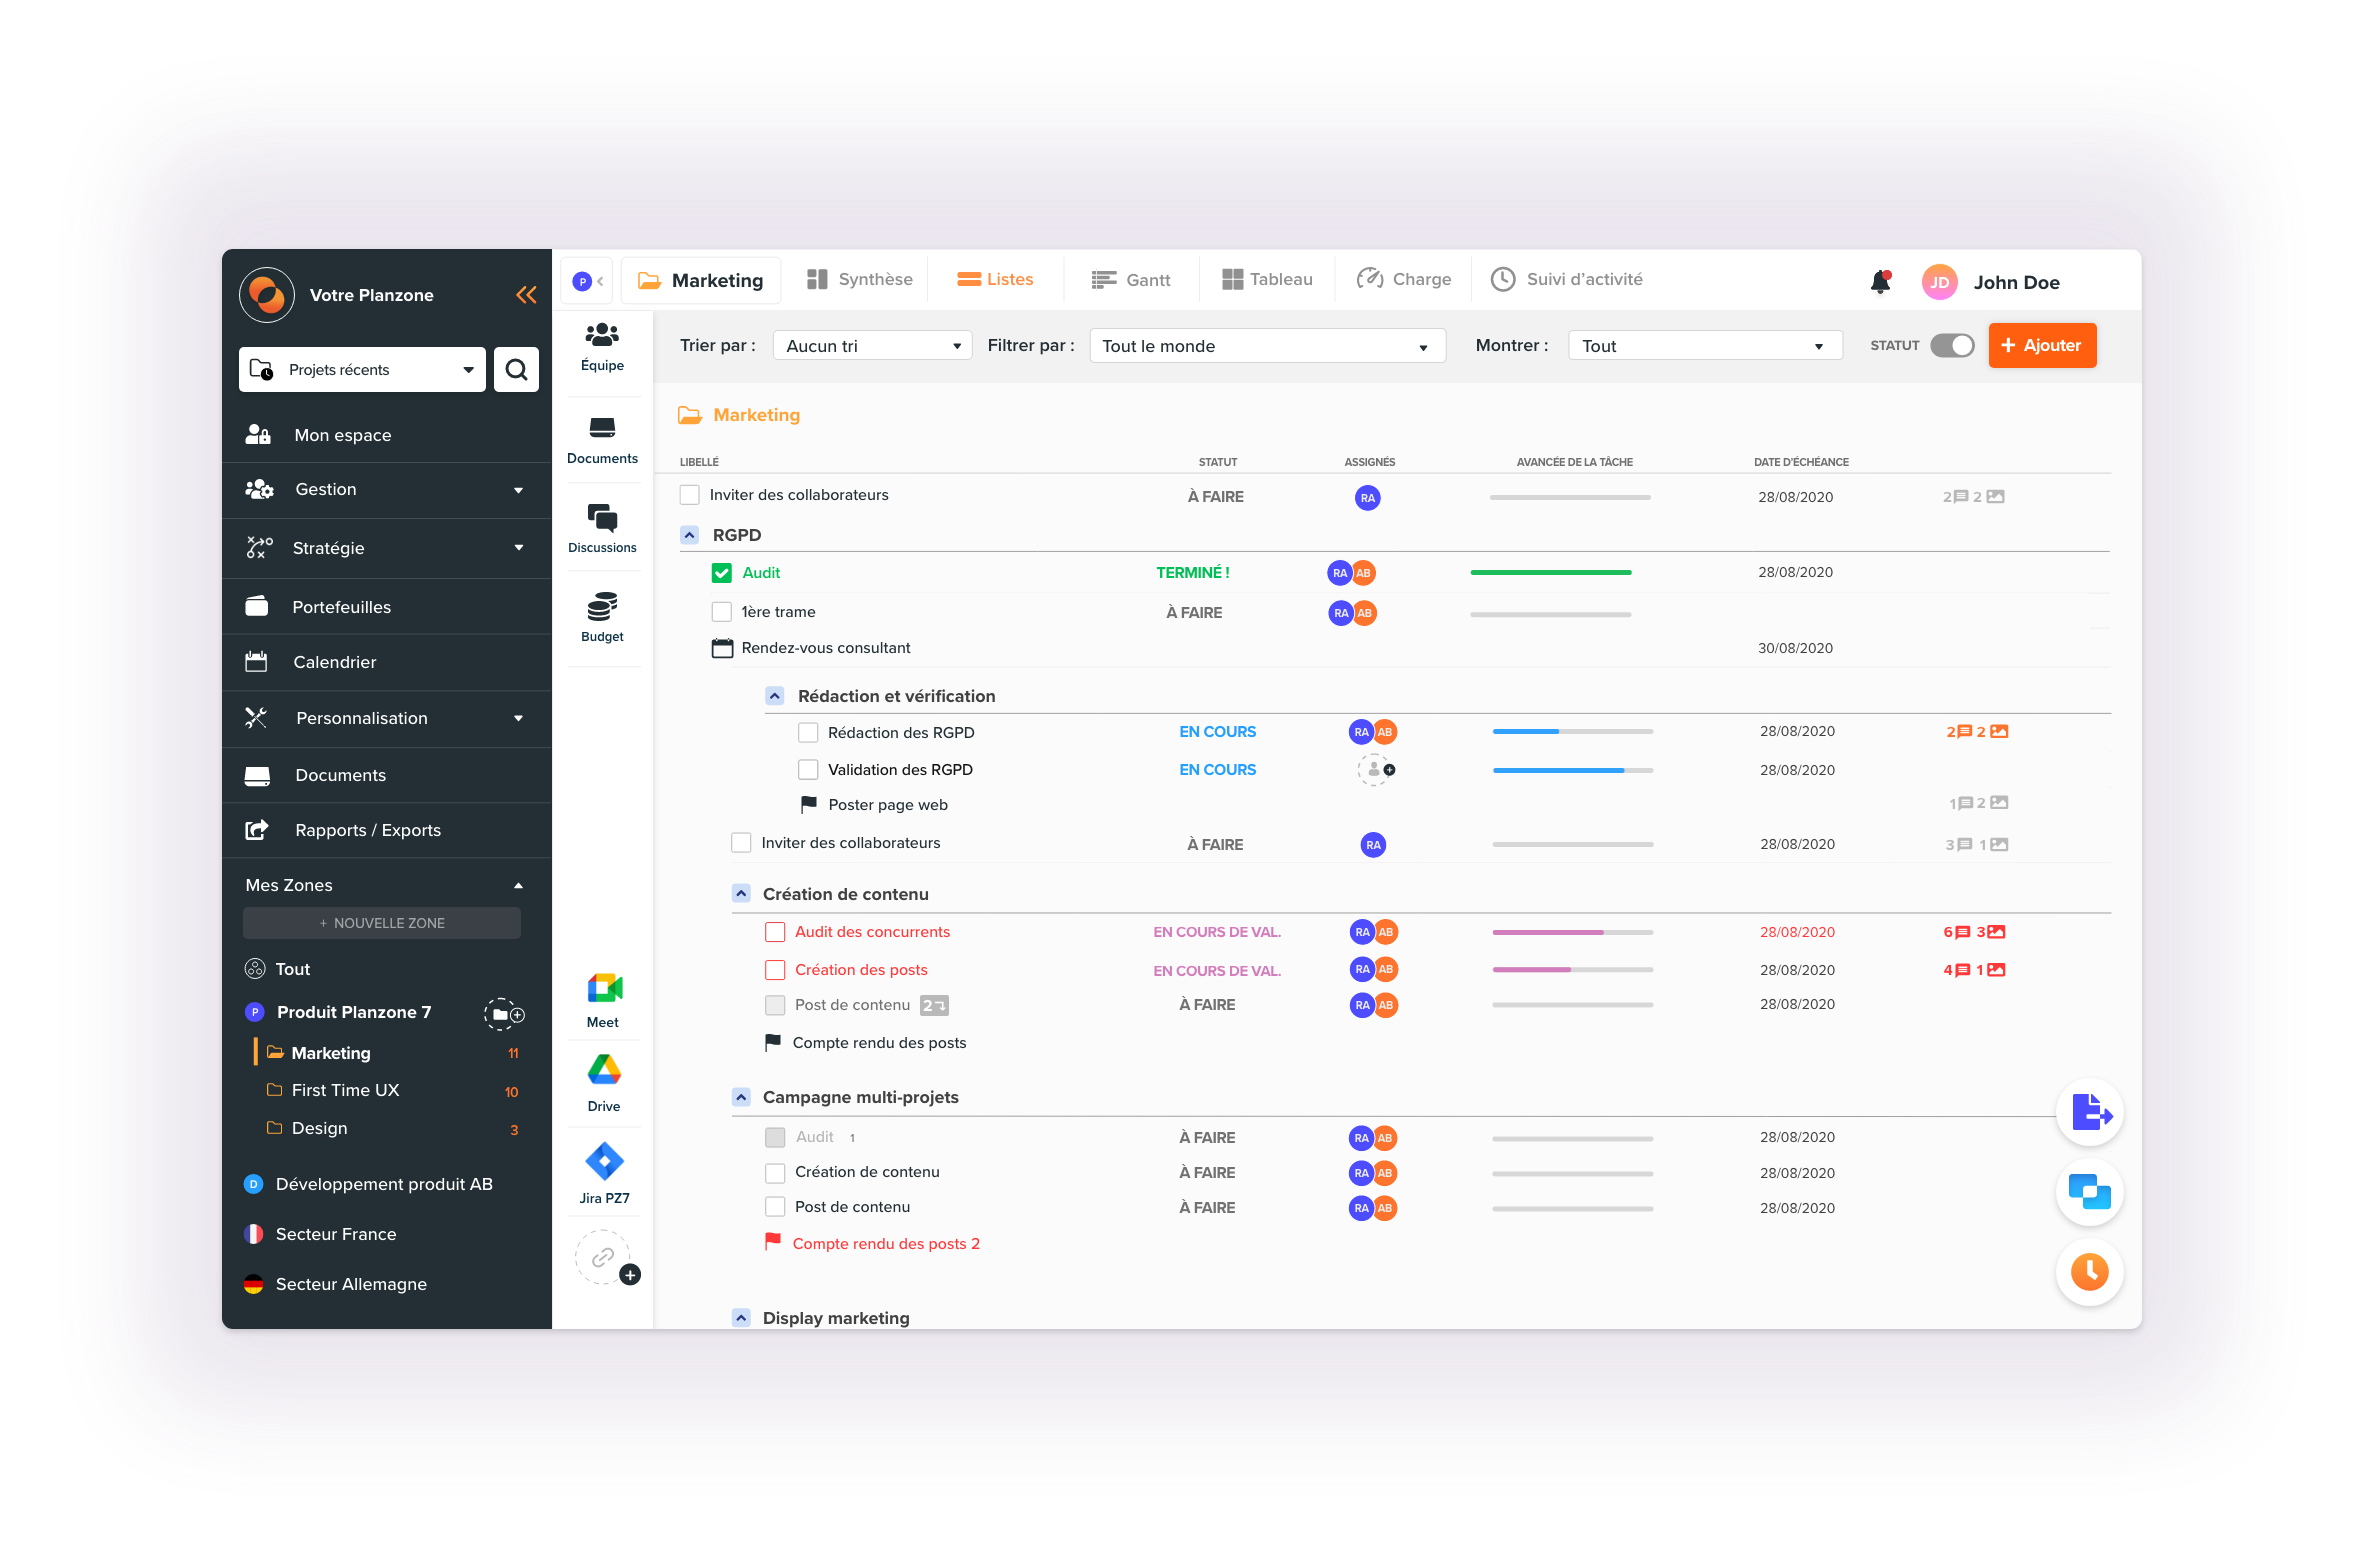Click the NOUVELLE ZONE button

(381, 923)
